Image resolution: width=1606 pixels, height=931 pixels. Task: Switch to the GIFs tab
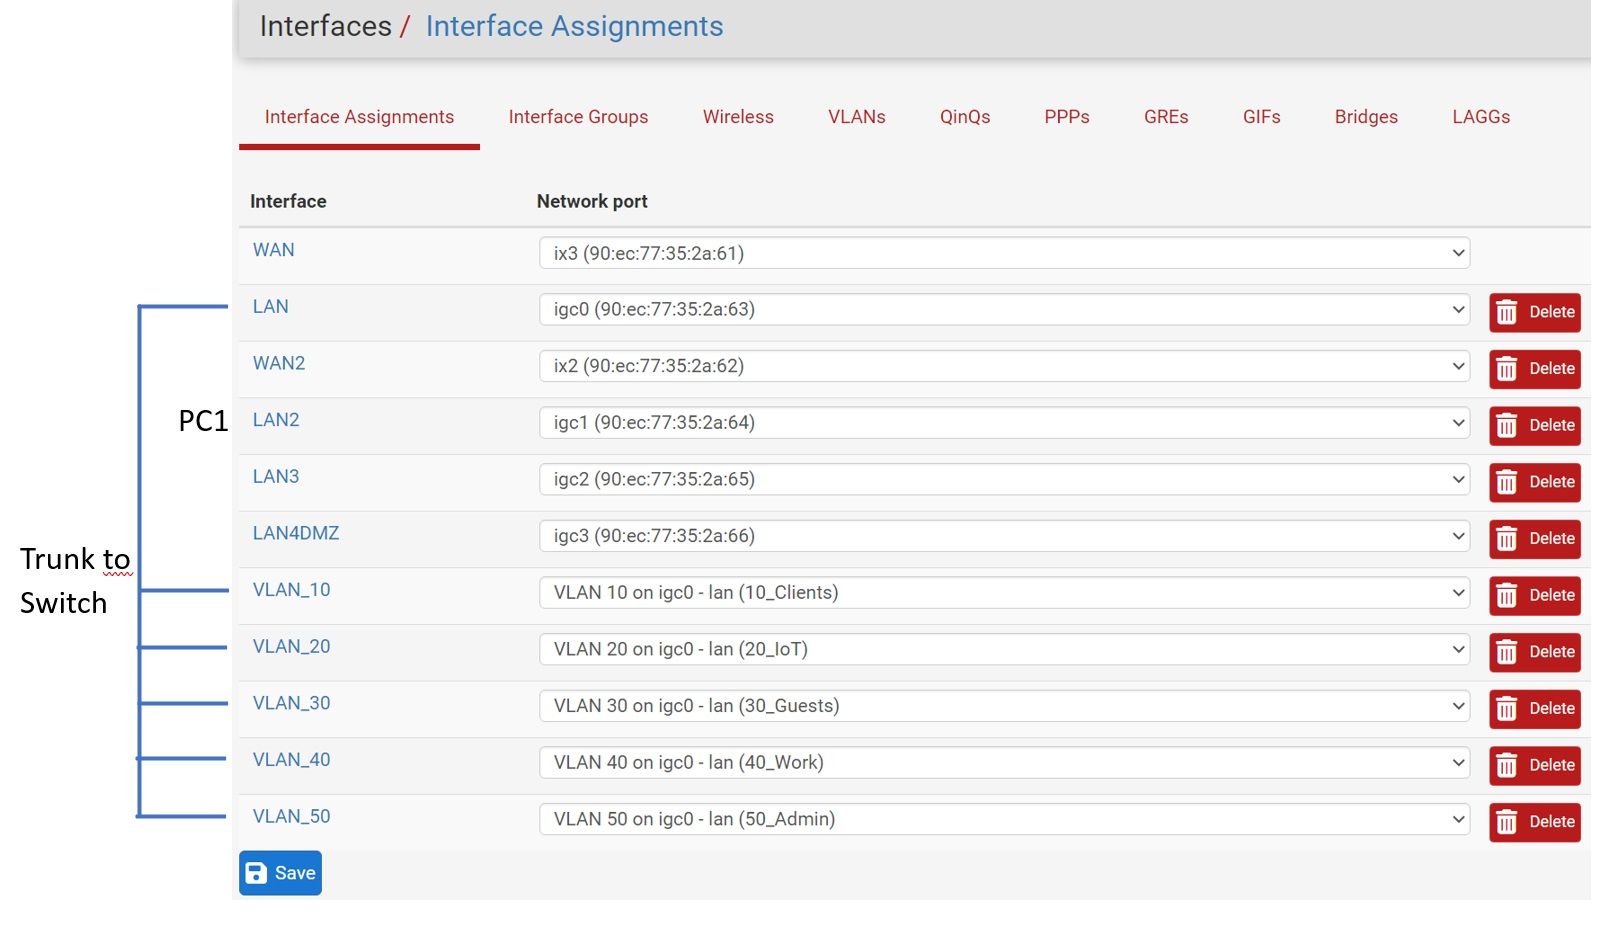tap(1262, 117)
